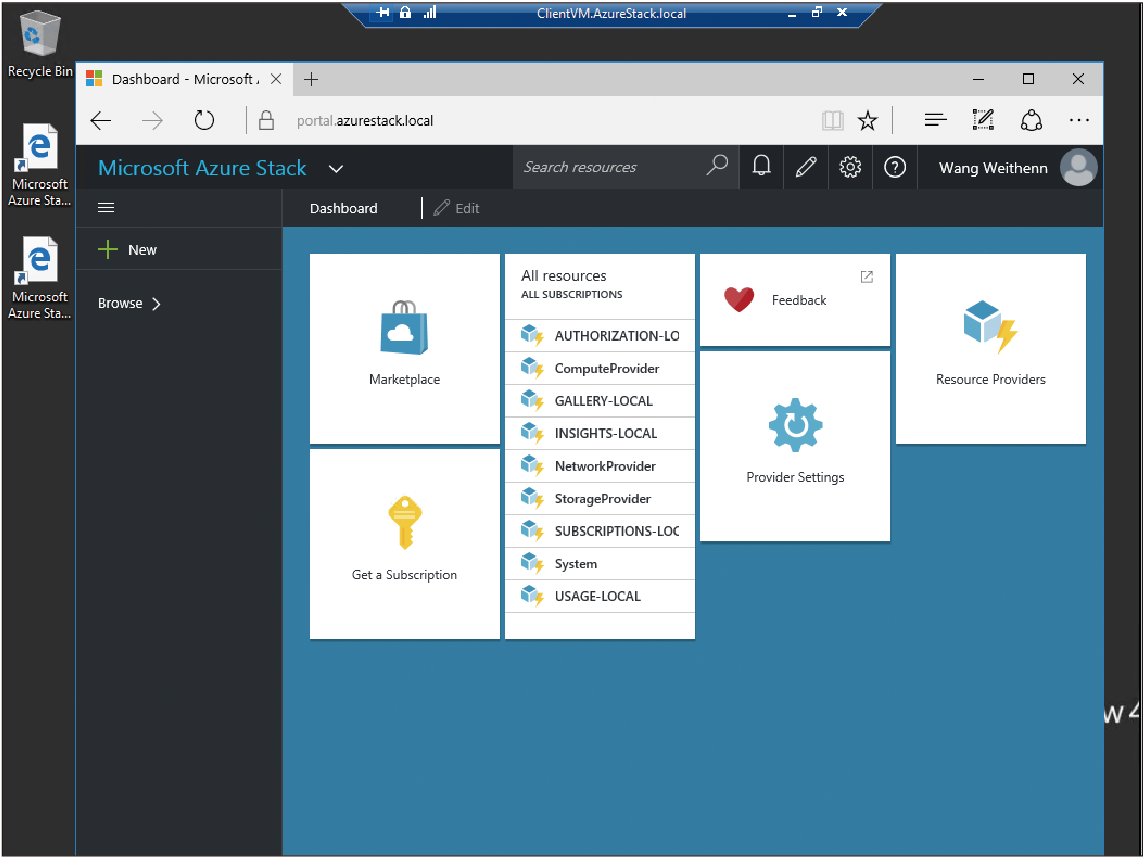Image resolution: width=1146 pixels, height=861 pixels.
Task: Open the NetworkProvider resource row
Action: pos(599,466)
